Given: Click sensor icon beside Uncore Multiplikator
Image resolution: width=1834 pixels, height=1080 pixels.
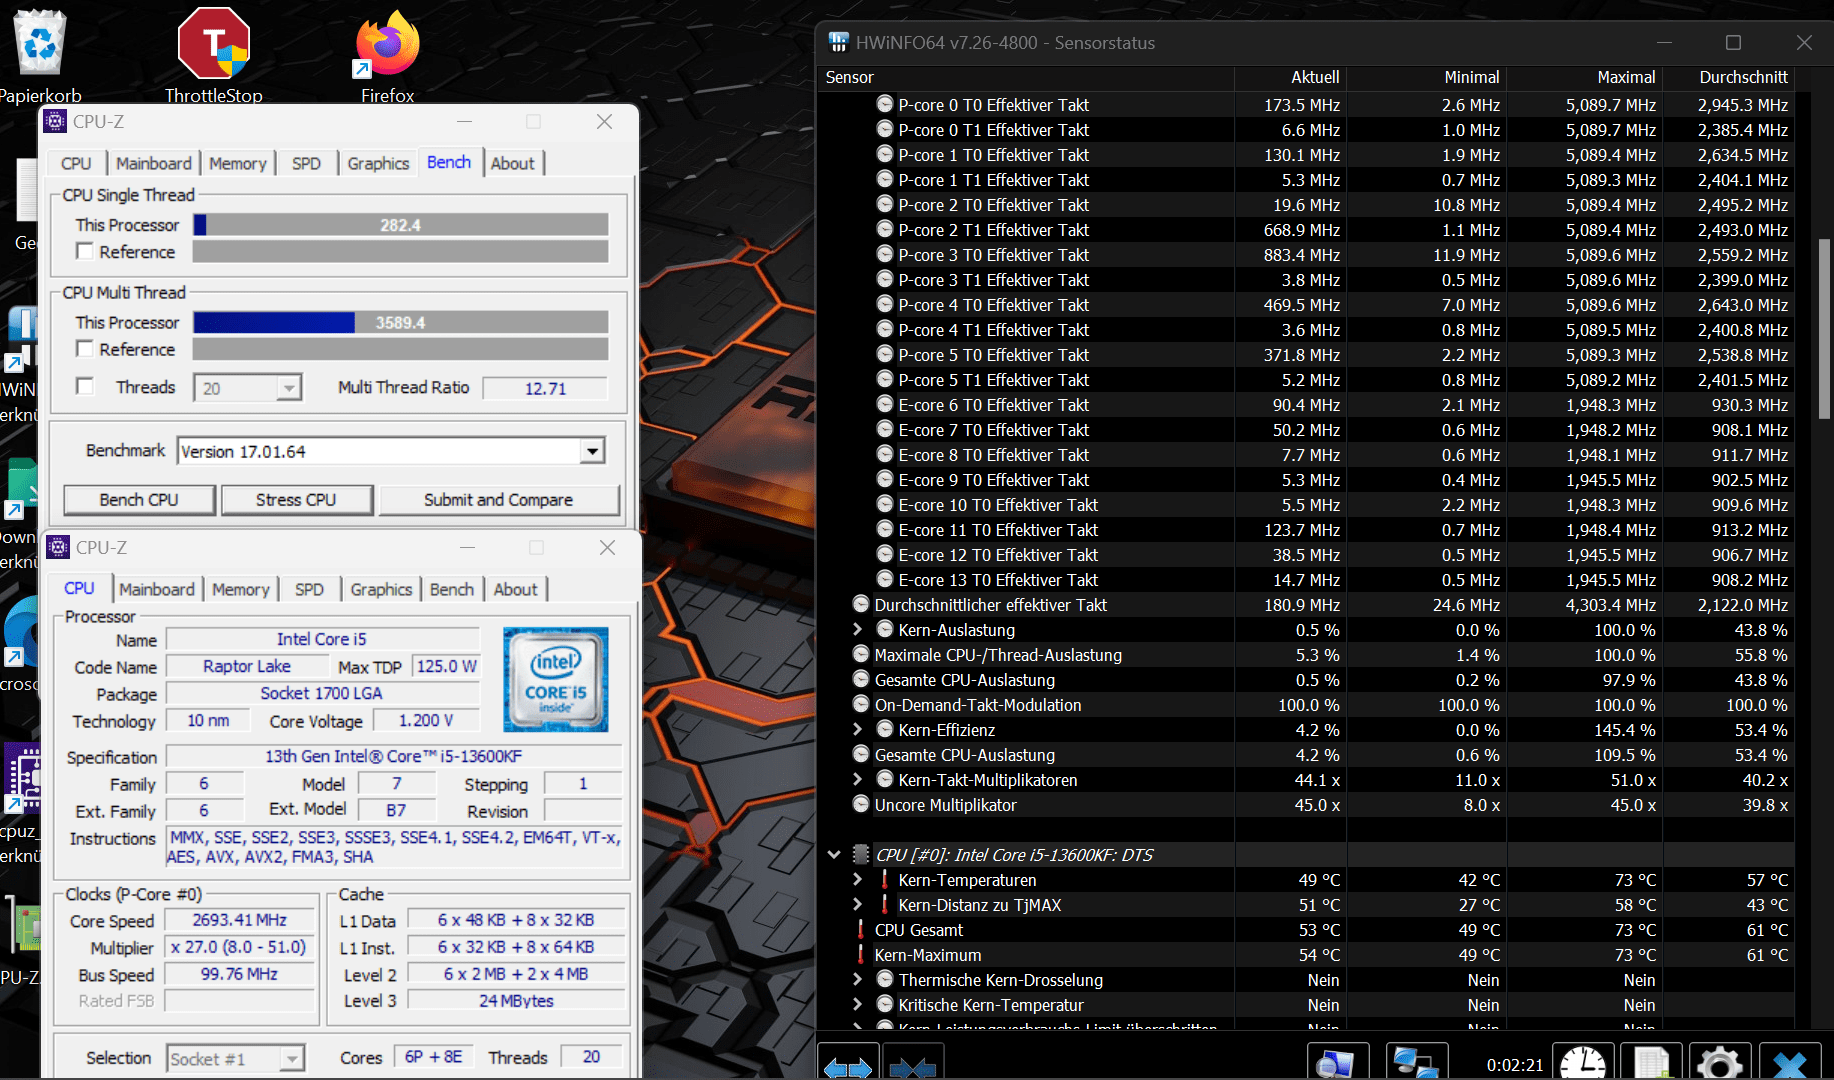Looking at the screenshot, I should [861, 804].
